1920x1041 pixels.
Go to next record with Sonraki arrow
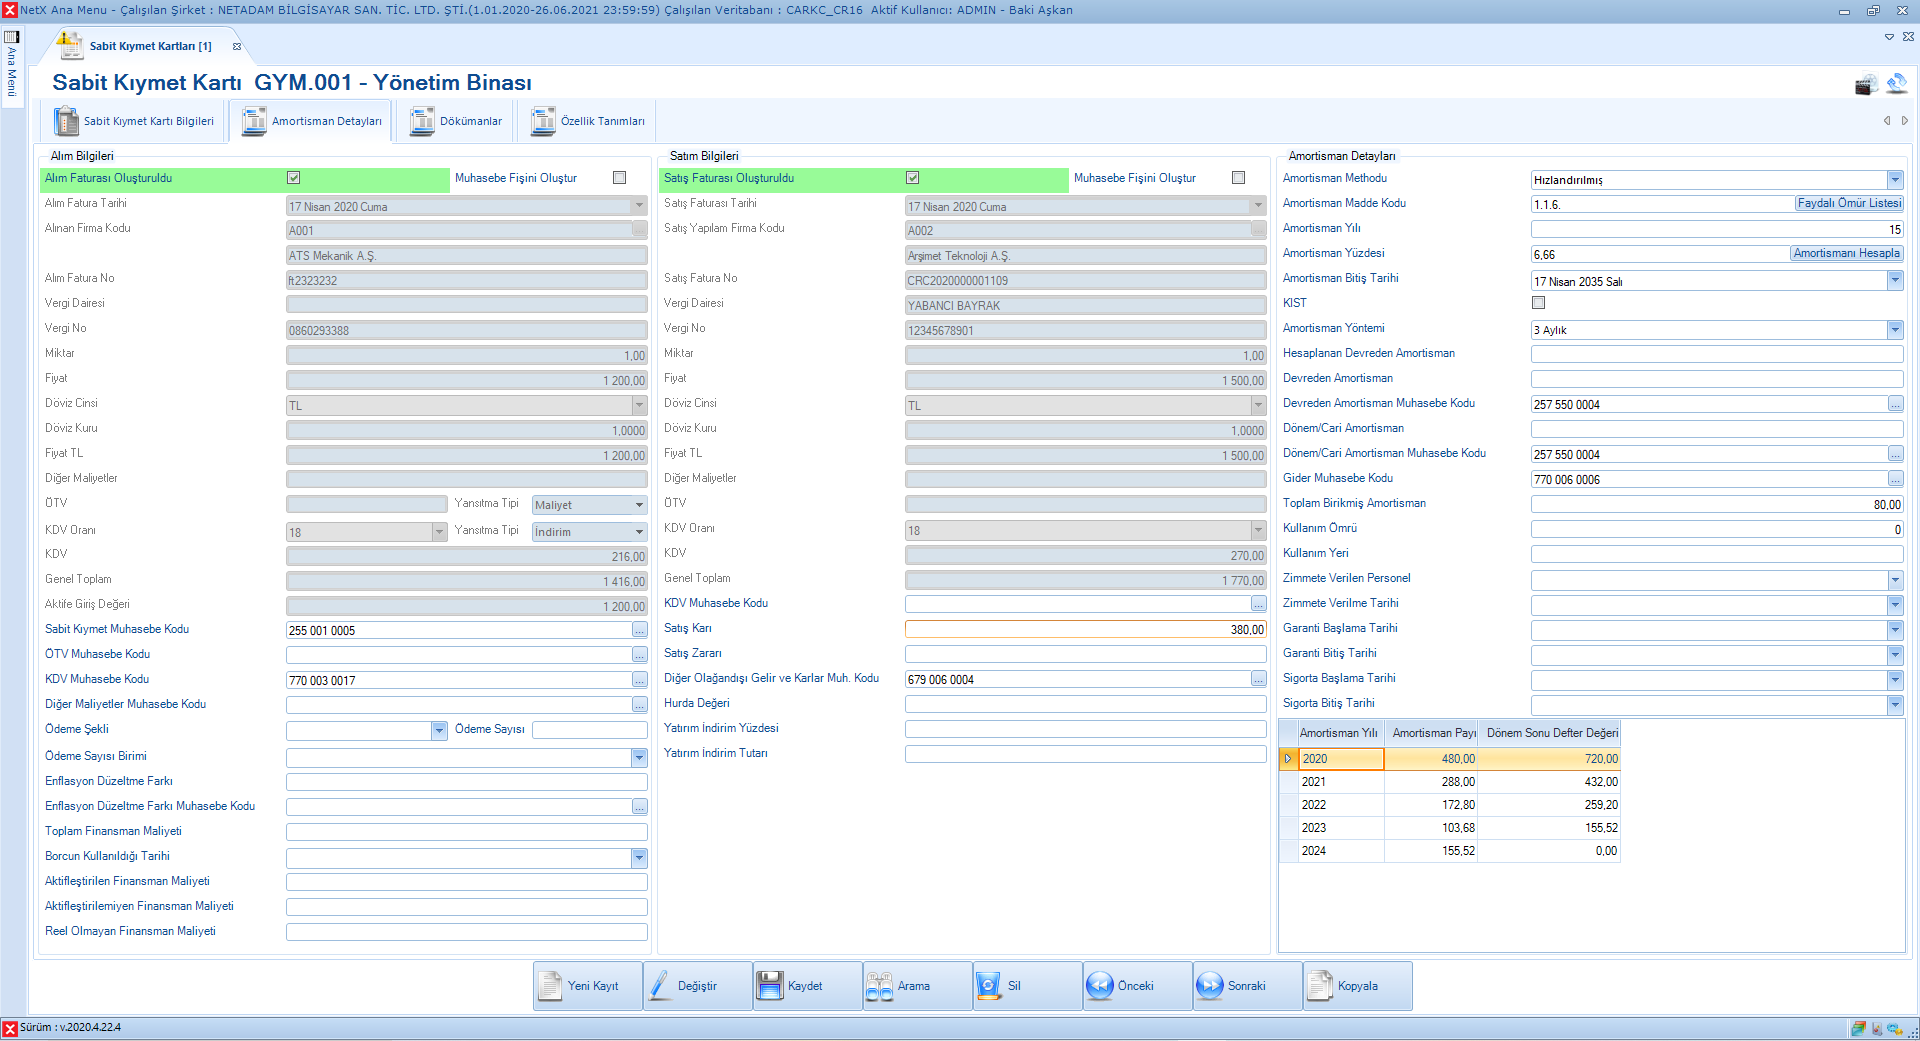tap(1209, 986)
